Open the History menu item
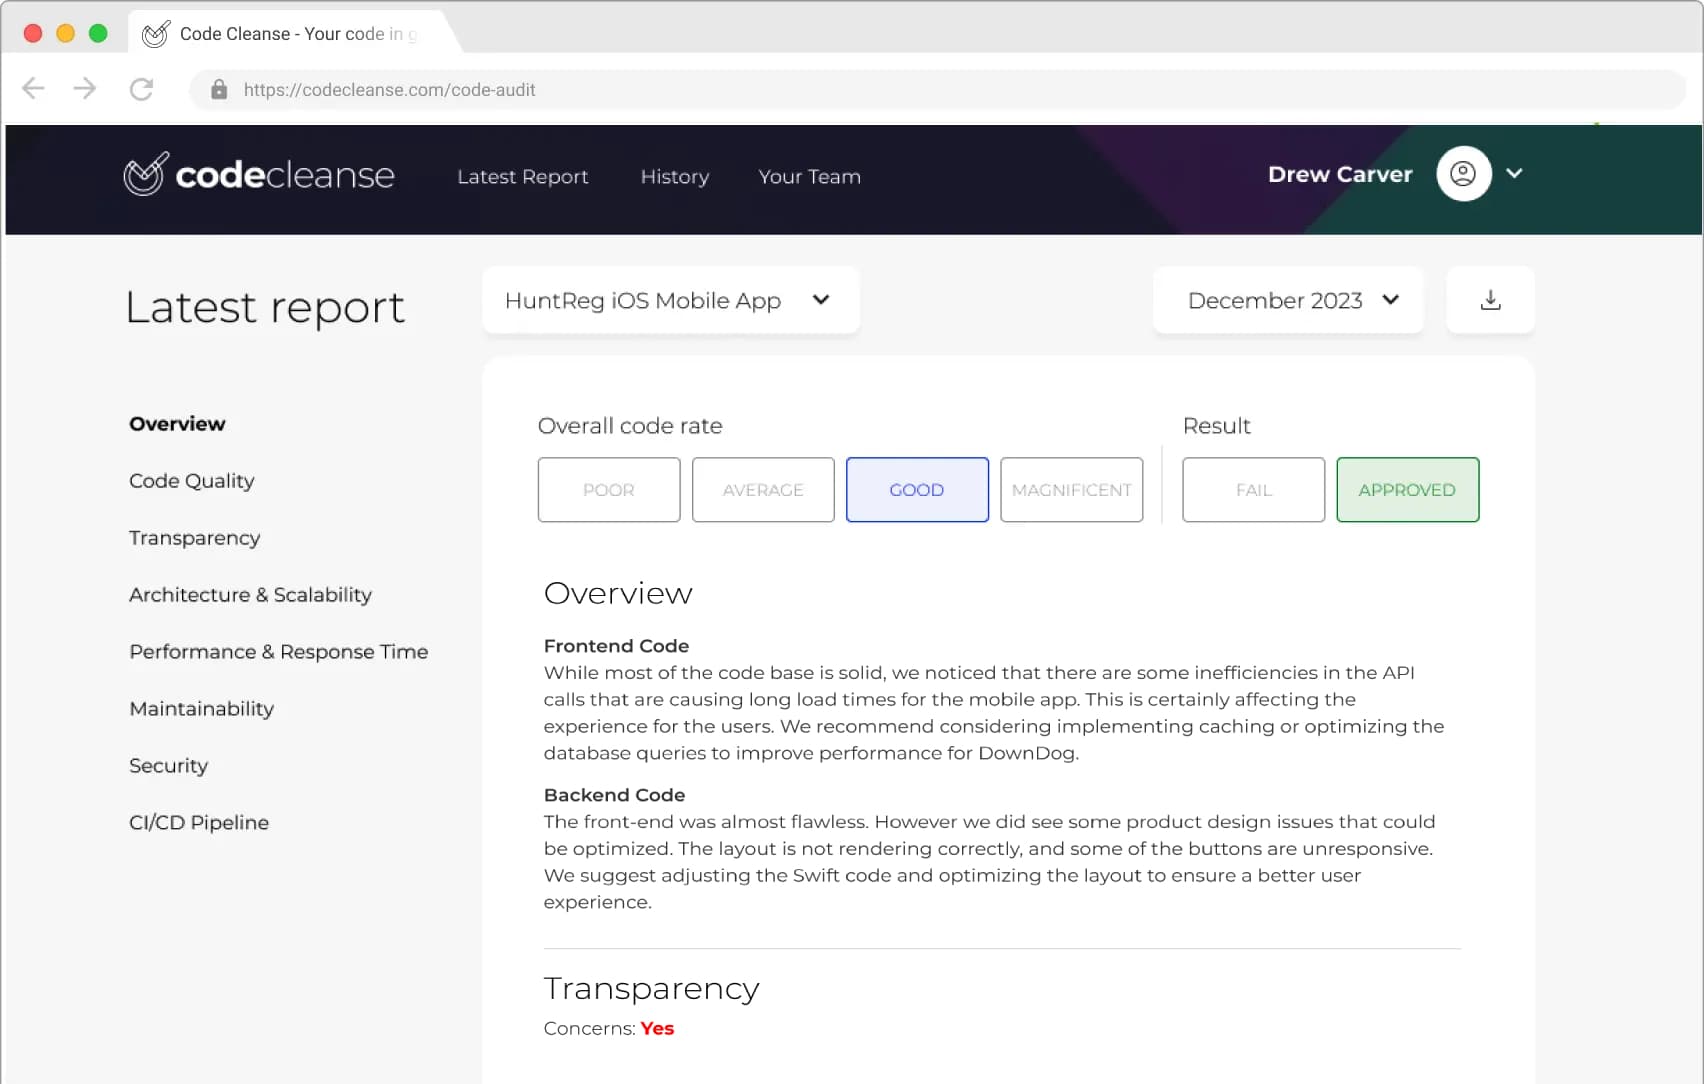The height and width of the screenshot is (1084, 1704). point(675,177)
